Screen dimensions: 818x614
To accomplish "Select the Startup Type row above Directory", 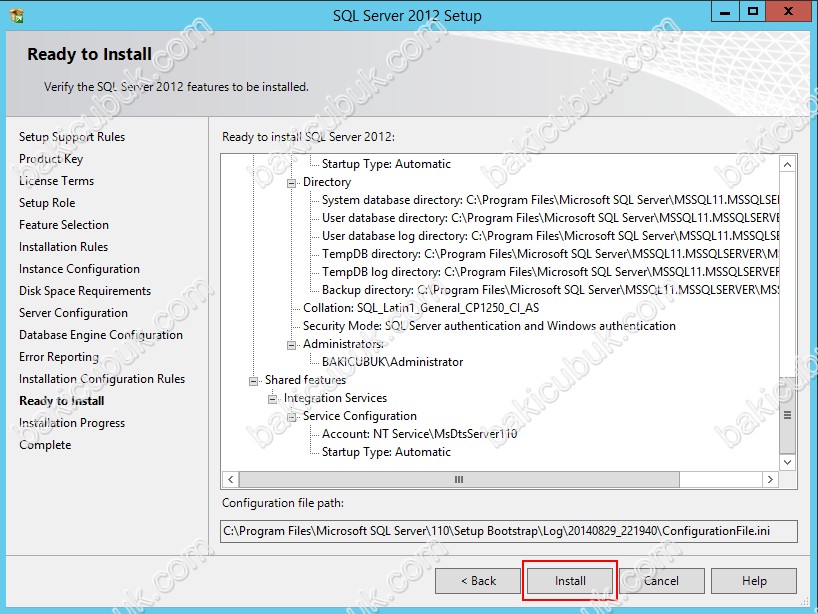I will click(x=386, y=164).
